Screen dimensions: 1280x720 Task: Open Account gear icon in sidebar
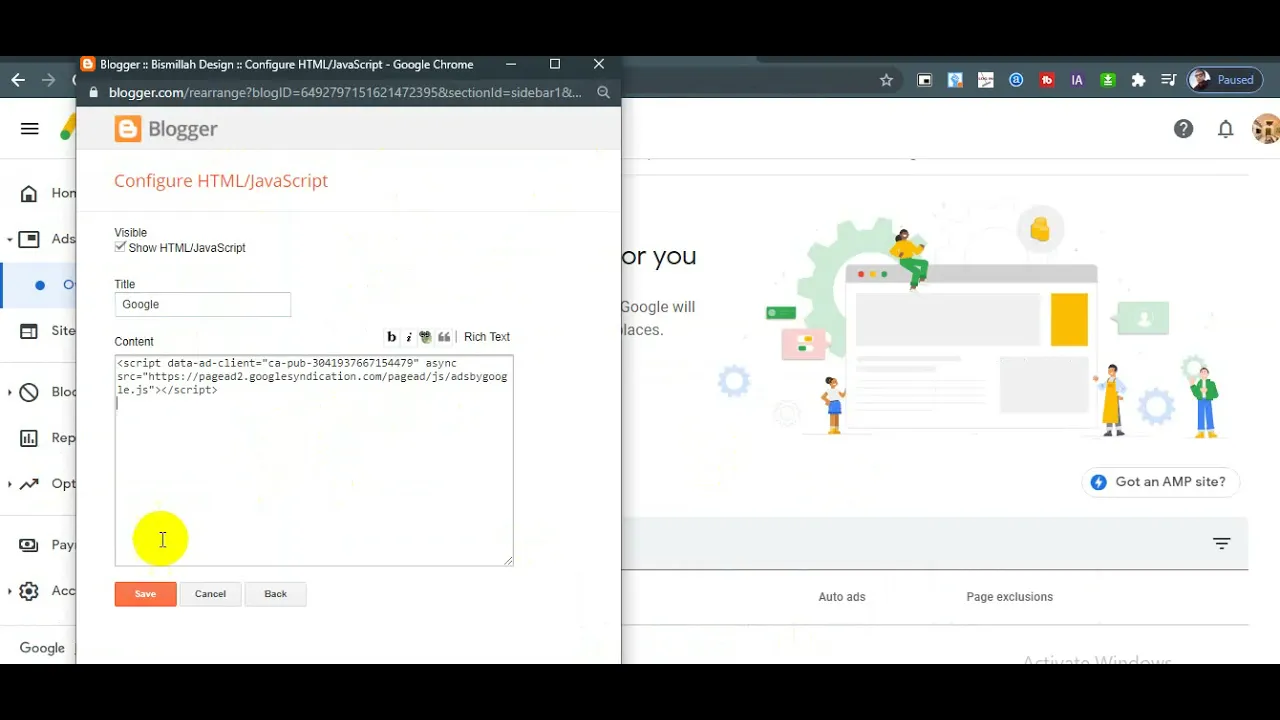click(30, 591)
